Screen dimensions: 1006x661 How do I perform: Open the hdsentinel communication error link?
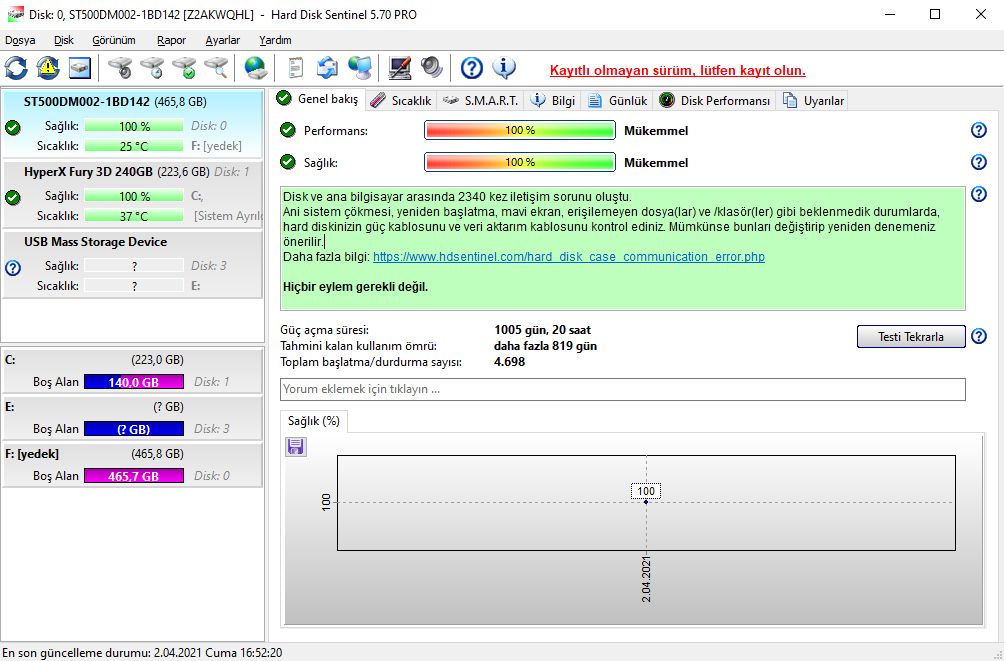pos(568,257)
